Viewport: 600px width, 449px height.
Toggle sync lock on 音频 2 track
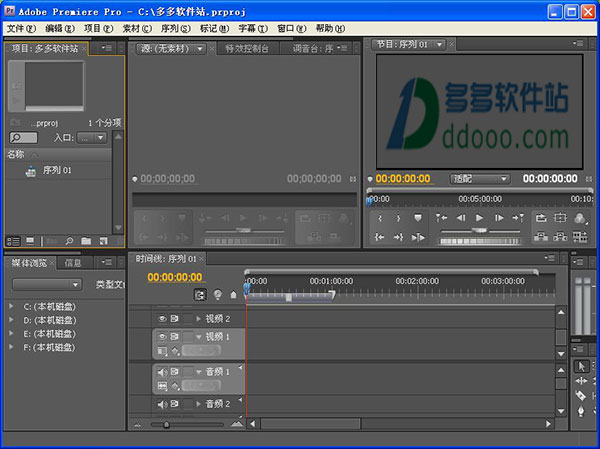coord(174,404)
